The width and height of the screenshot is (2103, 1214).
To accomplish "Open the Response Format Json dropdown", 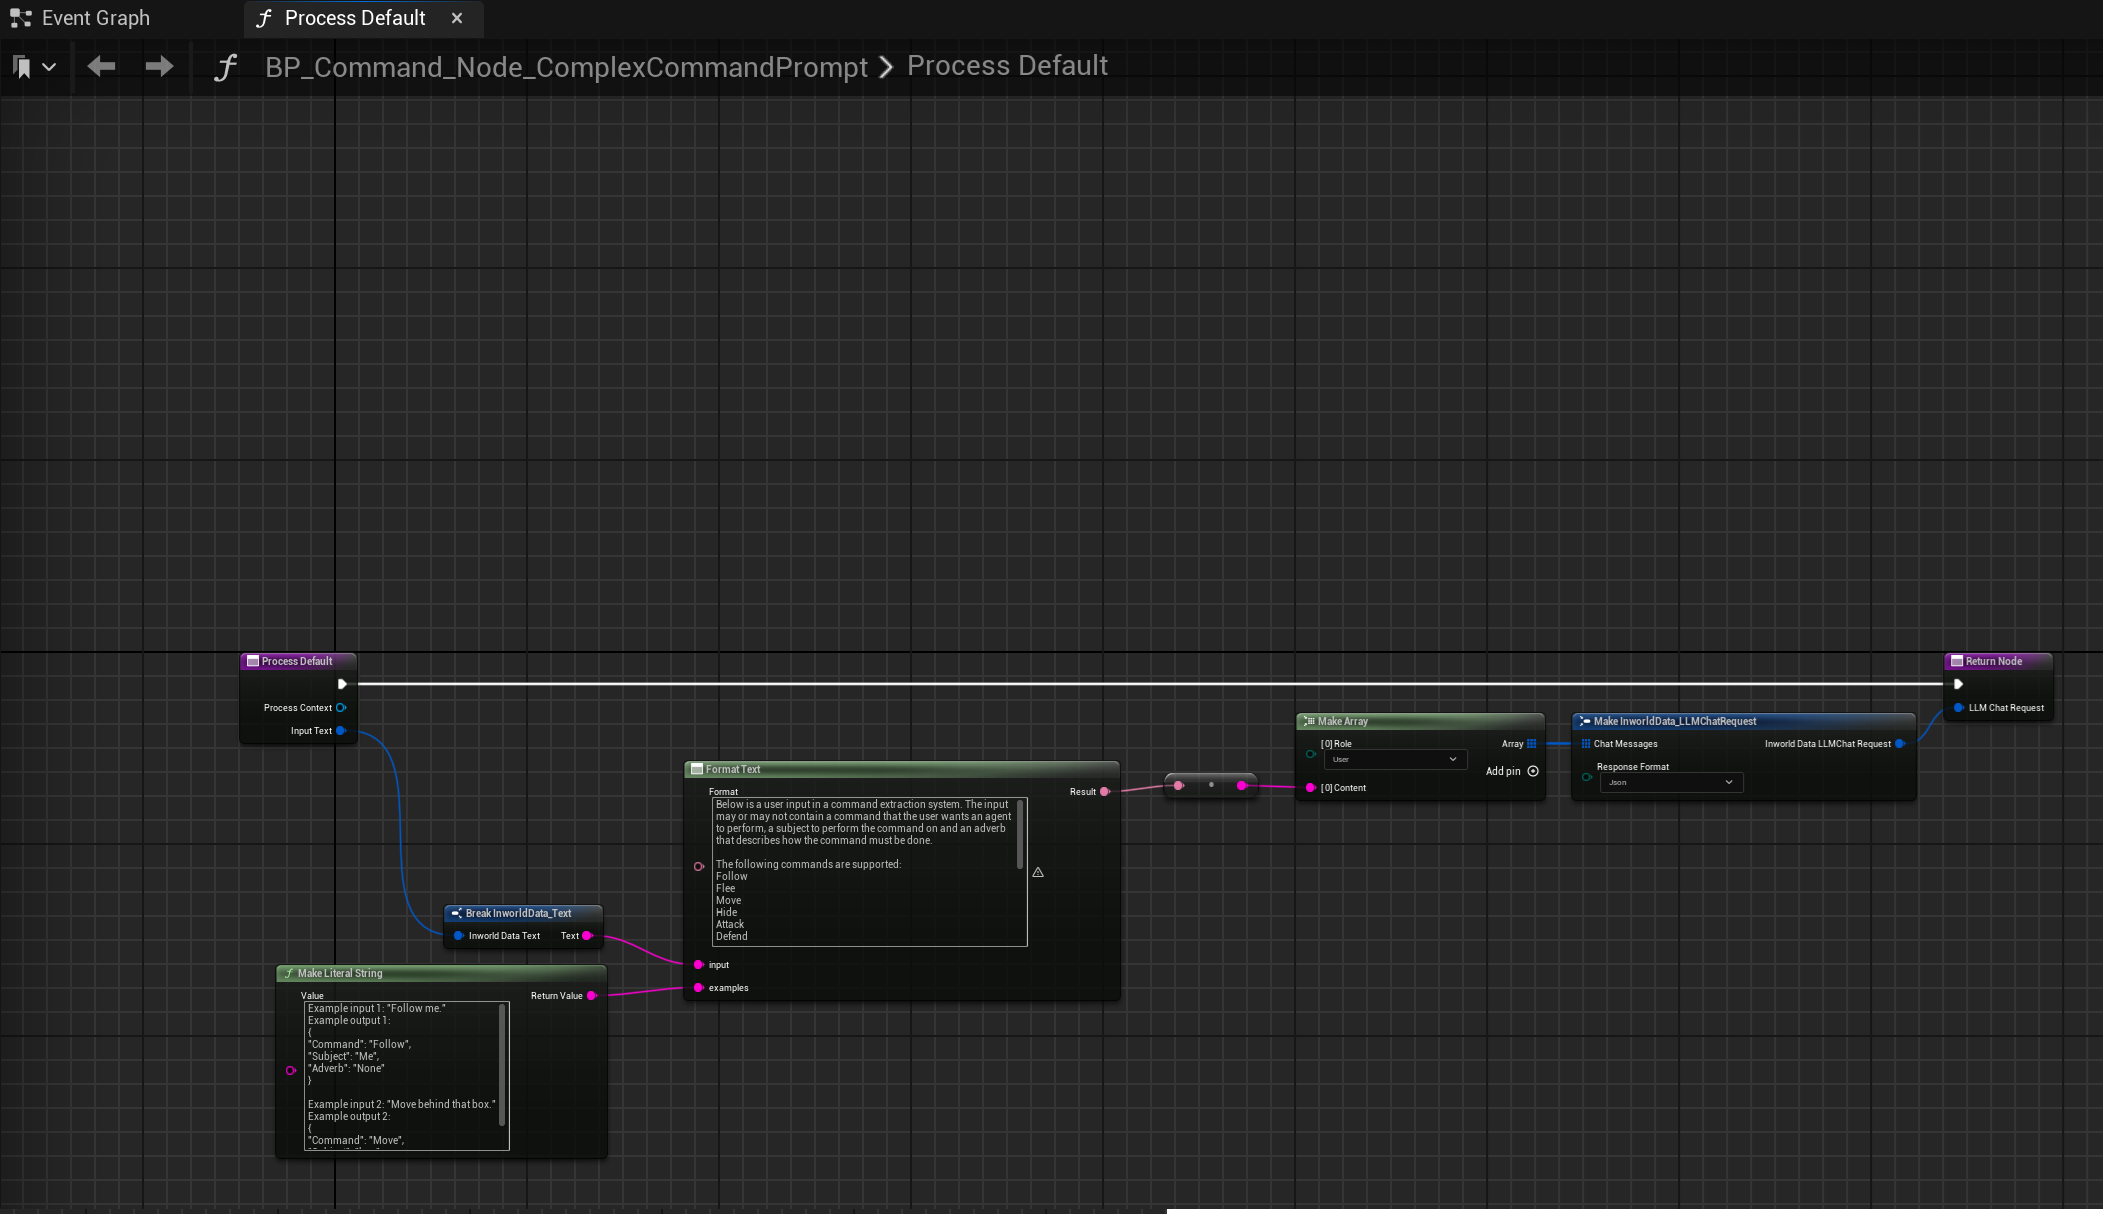I will point(1671,783).
